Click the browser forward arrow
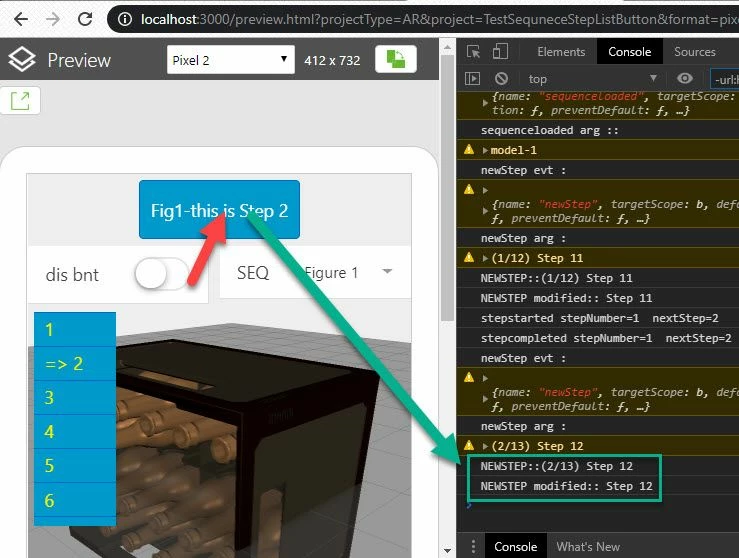Image resolution: width=739 pixels, height=558 pixels. pos(53,19)
